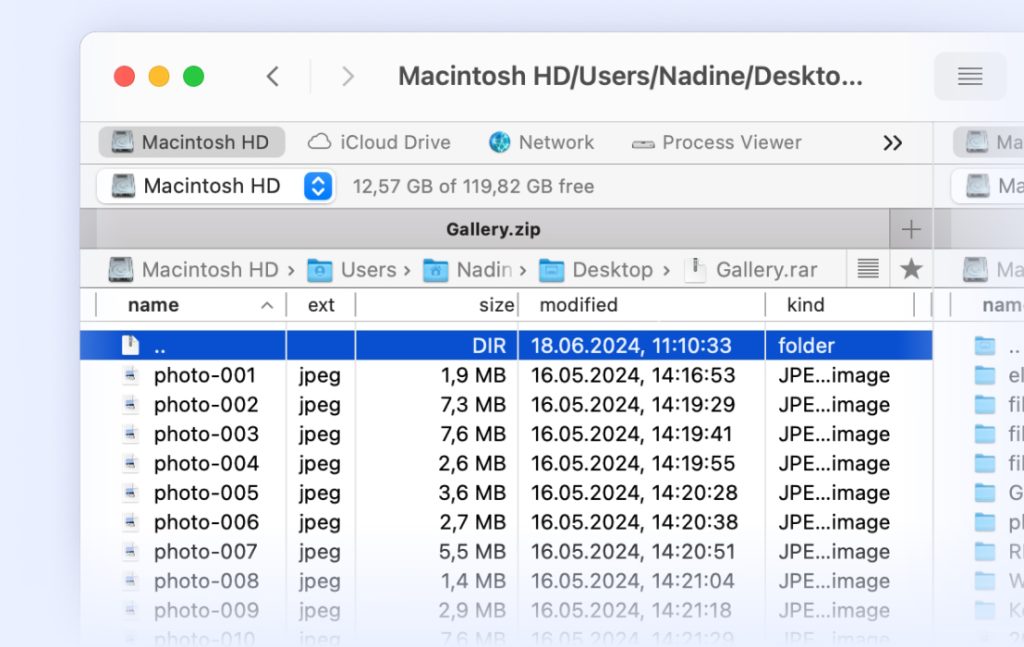
Task: Open the history list icon beside the breadcrumb
Action: [866, 268]
